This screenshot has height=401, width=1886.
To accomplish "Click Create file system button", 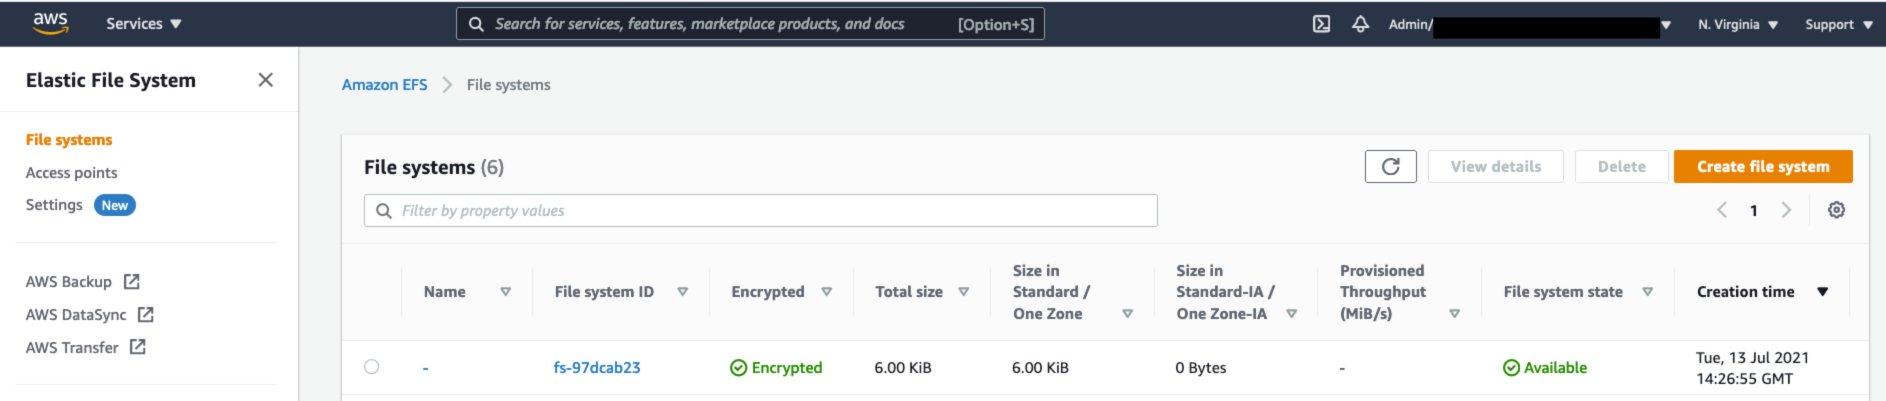I will point(1762,167).
